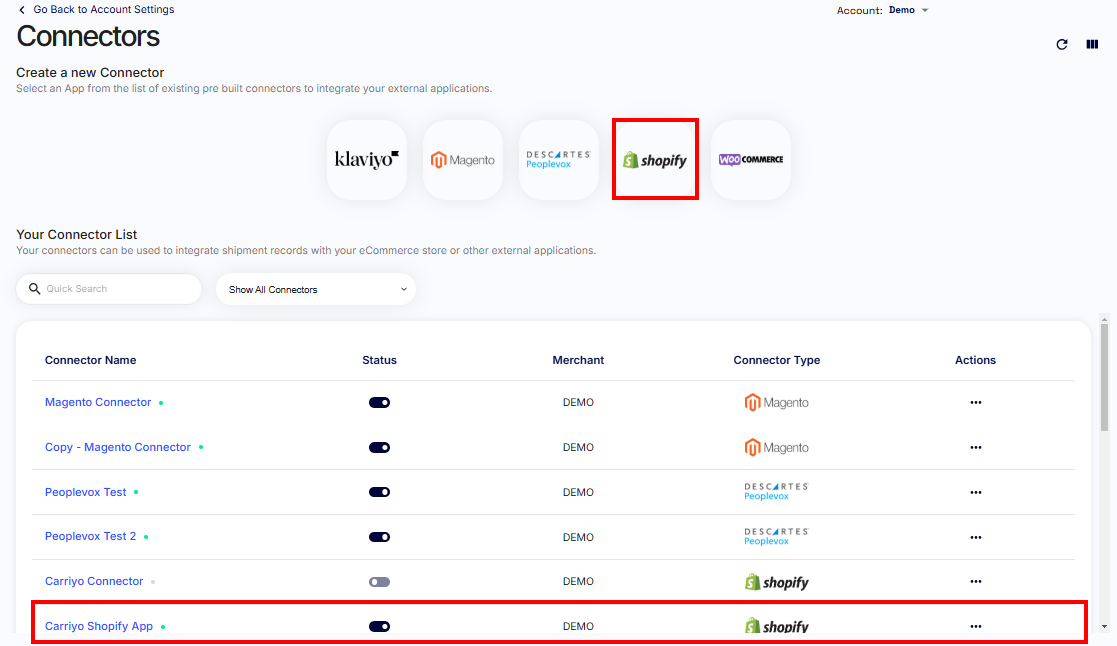Click the scrollbar down arrow
Screen dimensions: 1117x646
[x=1104, y=627]
